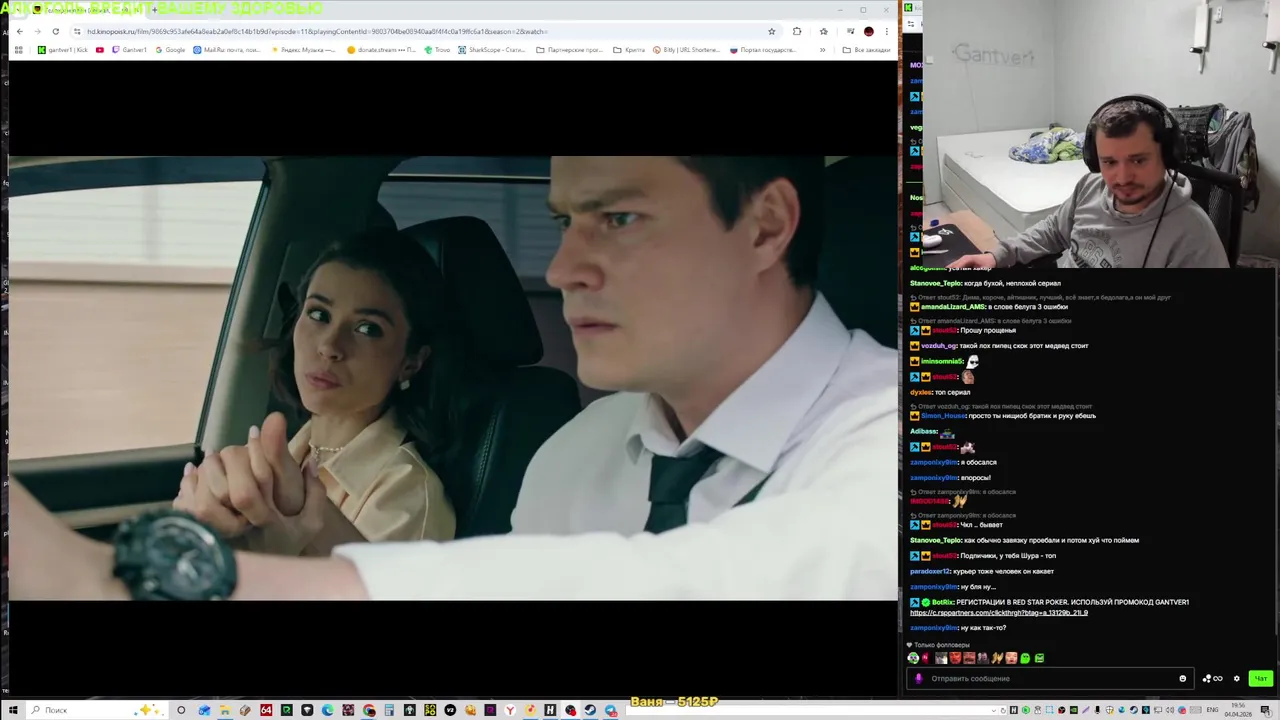Open the Mail.Ru bookmark
This screenshot has height=720, width=1280.
[x=227, y=49]
